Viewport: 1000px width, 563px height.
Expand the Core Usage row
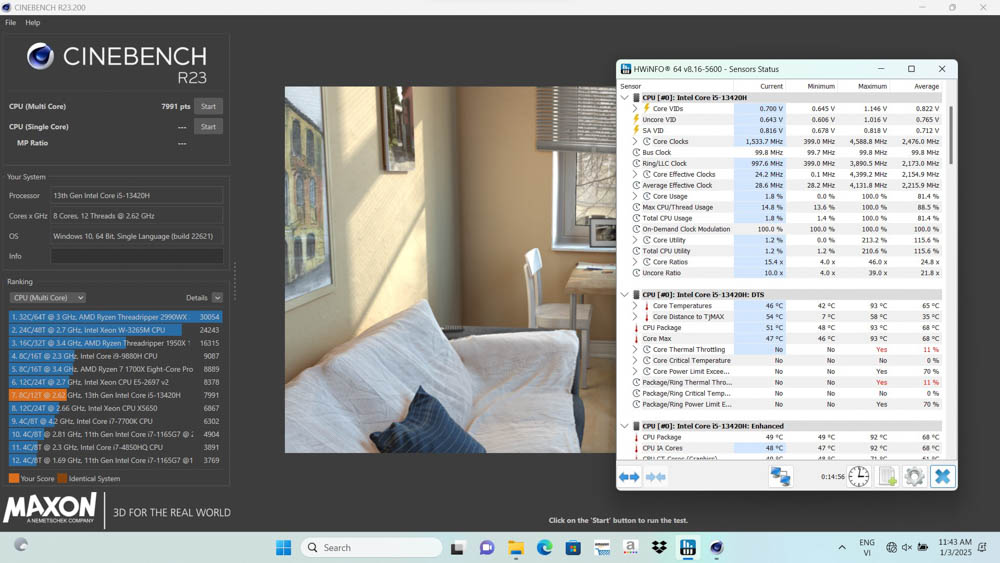[x=635, y=196]
